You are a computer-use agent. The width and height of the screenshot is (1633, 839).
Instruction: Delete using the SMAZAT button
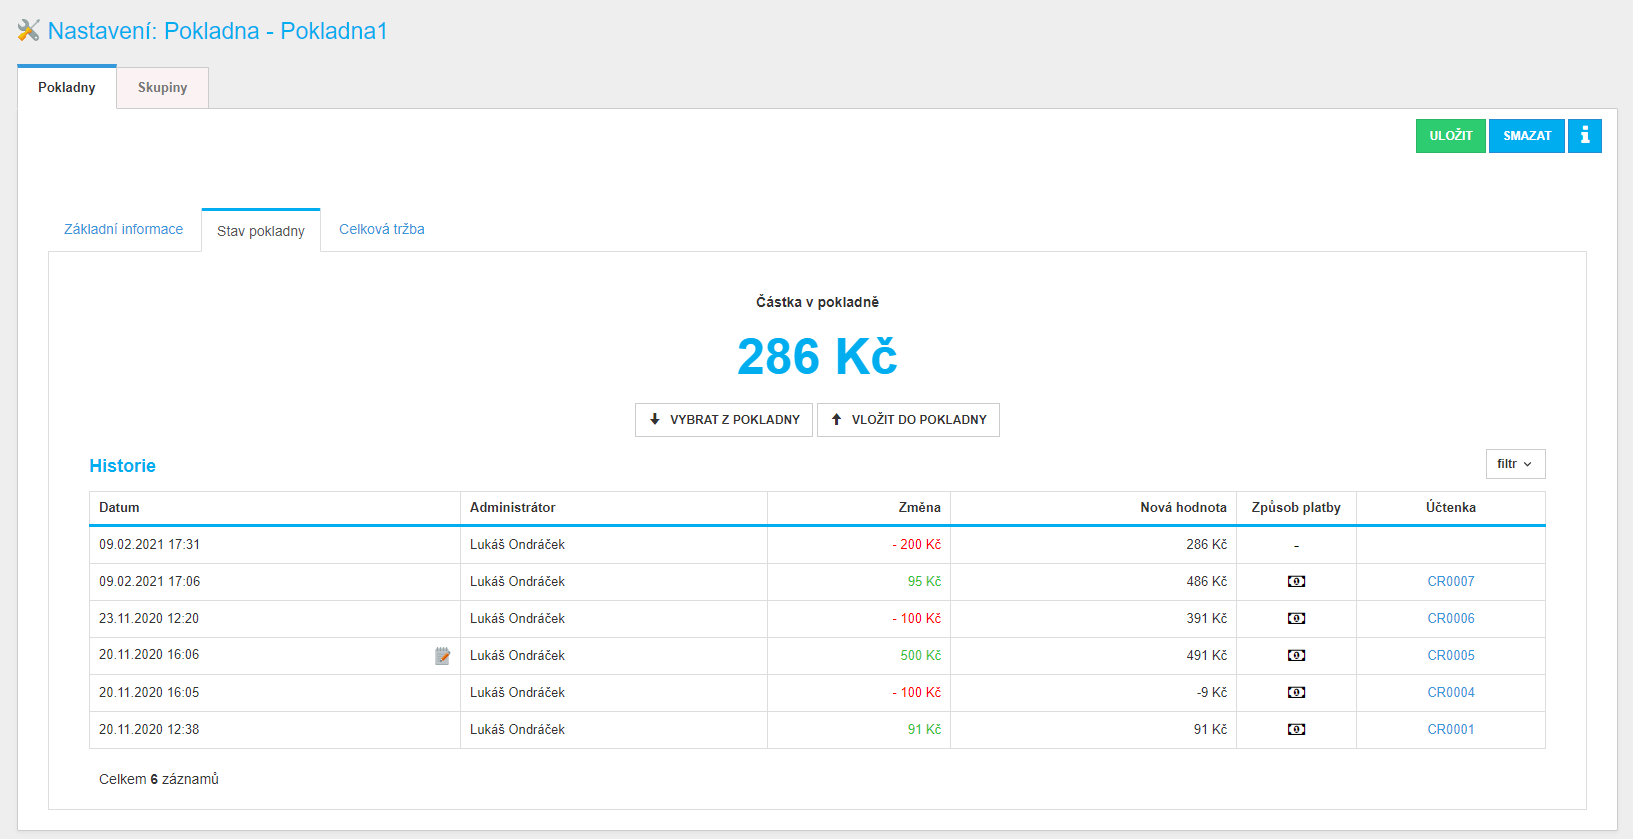[1527, 136]
